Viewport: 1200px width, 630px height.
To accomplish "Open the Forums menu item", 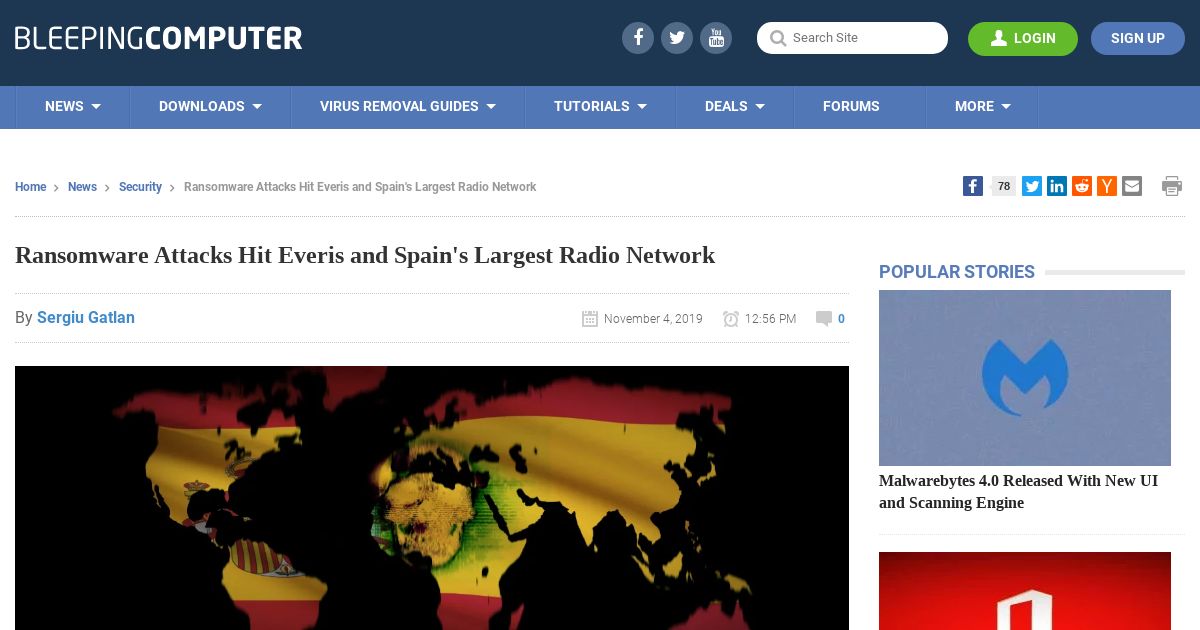I will point(851,106).
